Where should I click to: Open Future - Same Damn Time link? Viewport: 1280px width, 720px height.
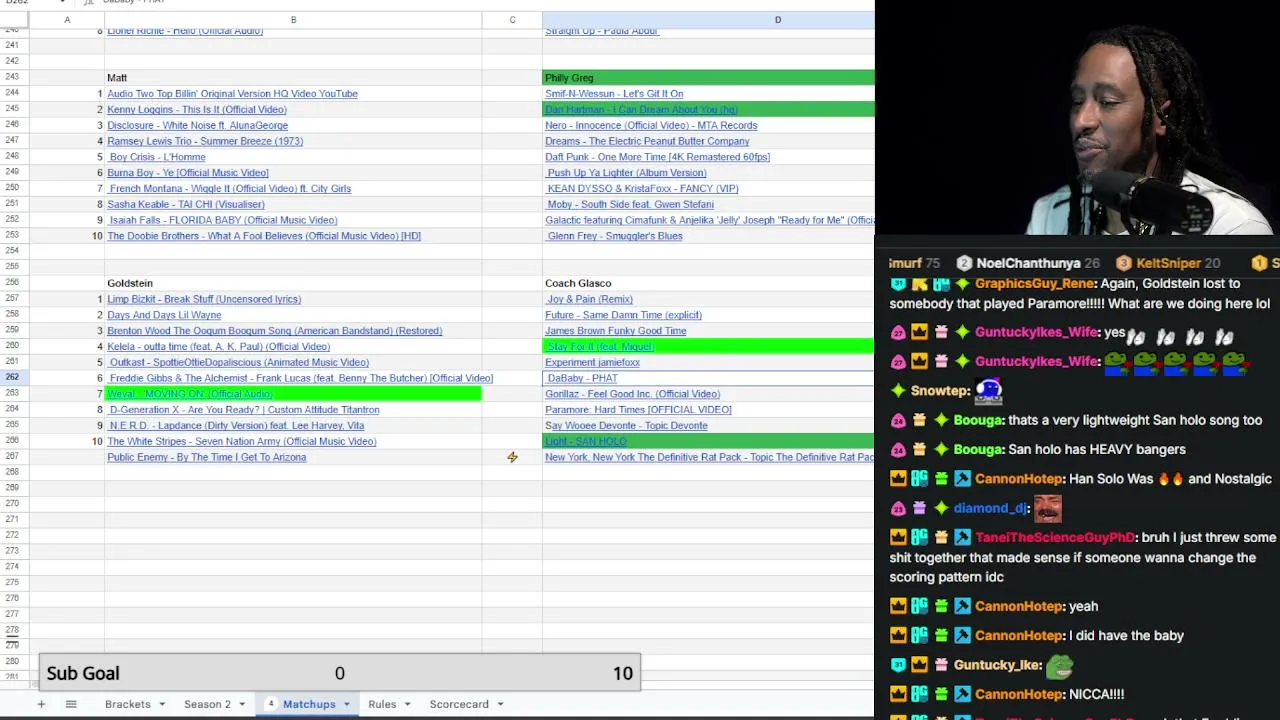[x=623, y=315]
